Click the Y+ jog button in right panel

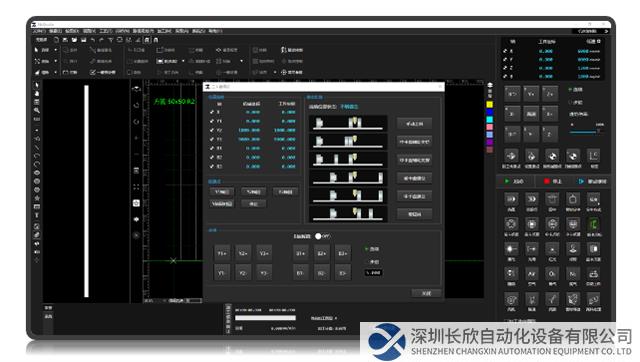(531, 94)
